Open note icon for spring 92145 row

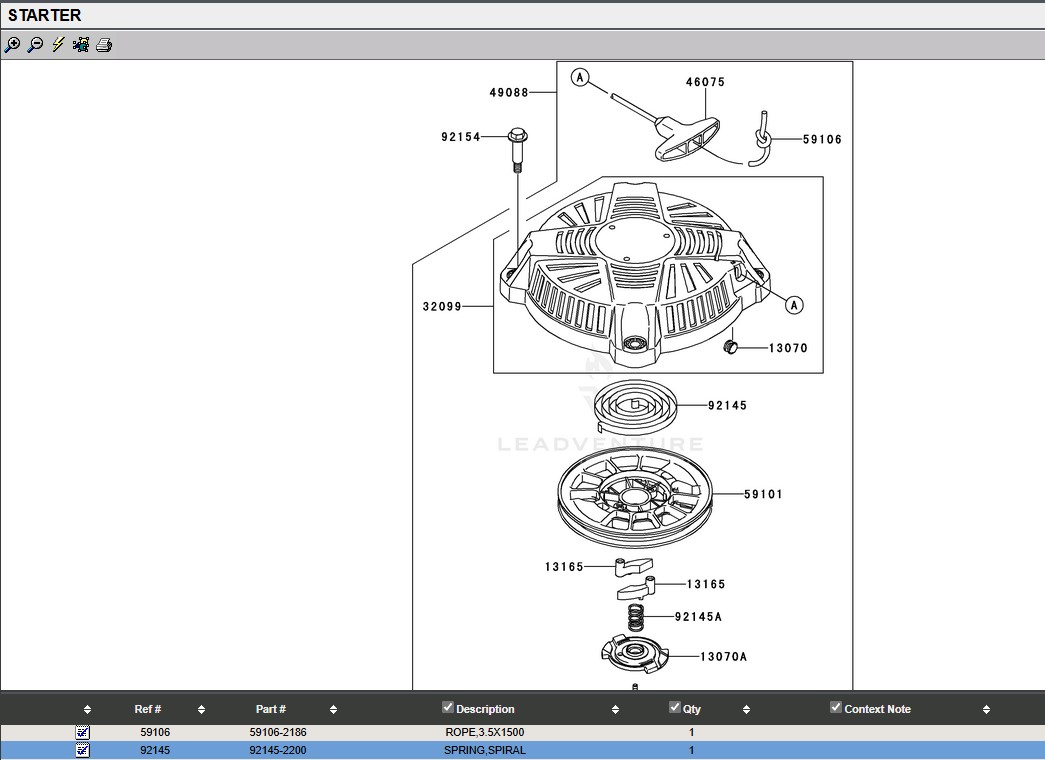click(83, 750)
